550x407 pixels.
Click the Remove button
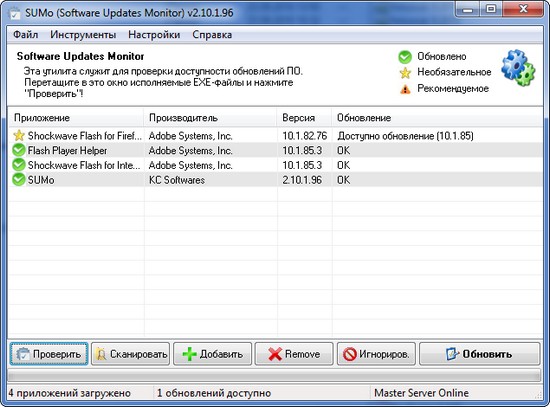coord(294,354)
